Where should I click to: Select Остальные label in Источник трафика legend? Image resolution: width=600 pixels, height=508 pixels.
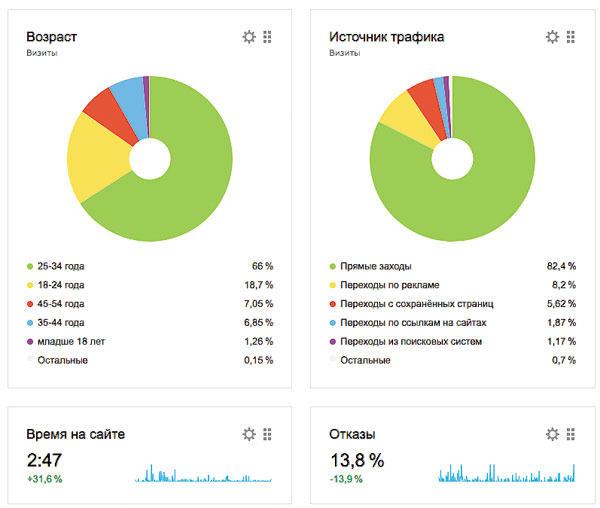pyautogui.click(x=365, y=360)
